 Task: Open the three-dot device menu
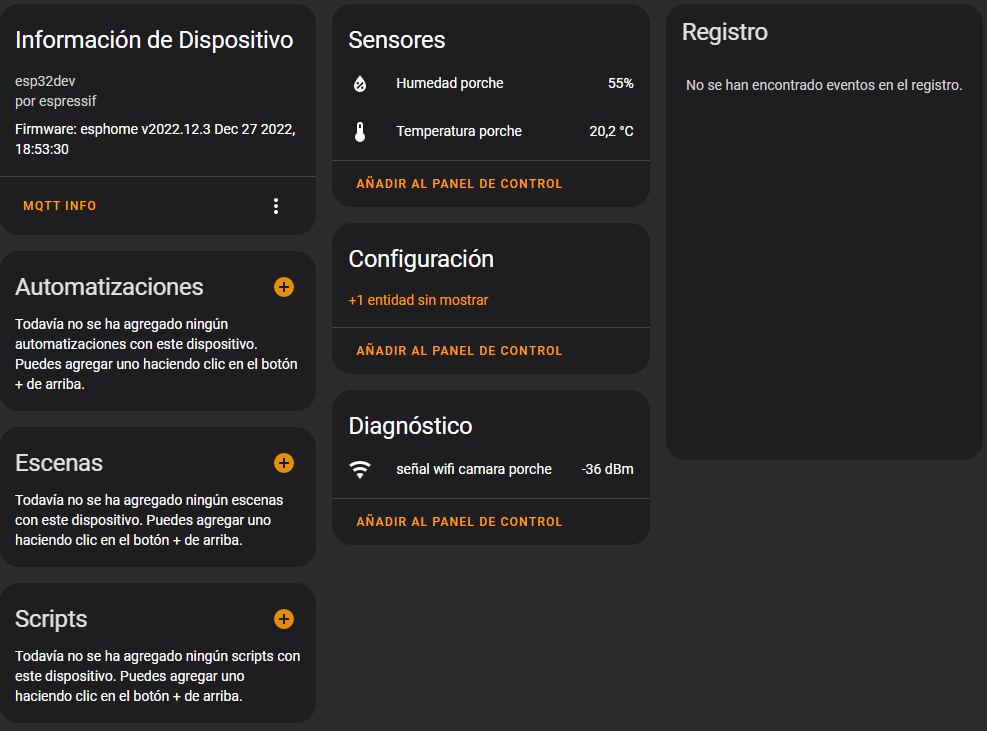pos(276,206)
